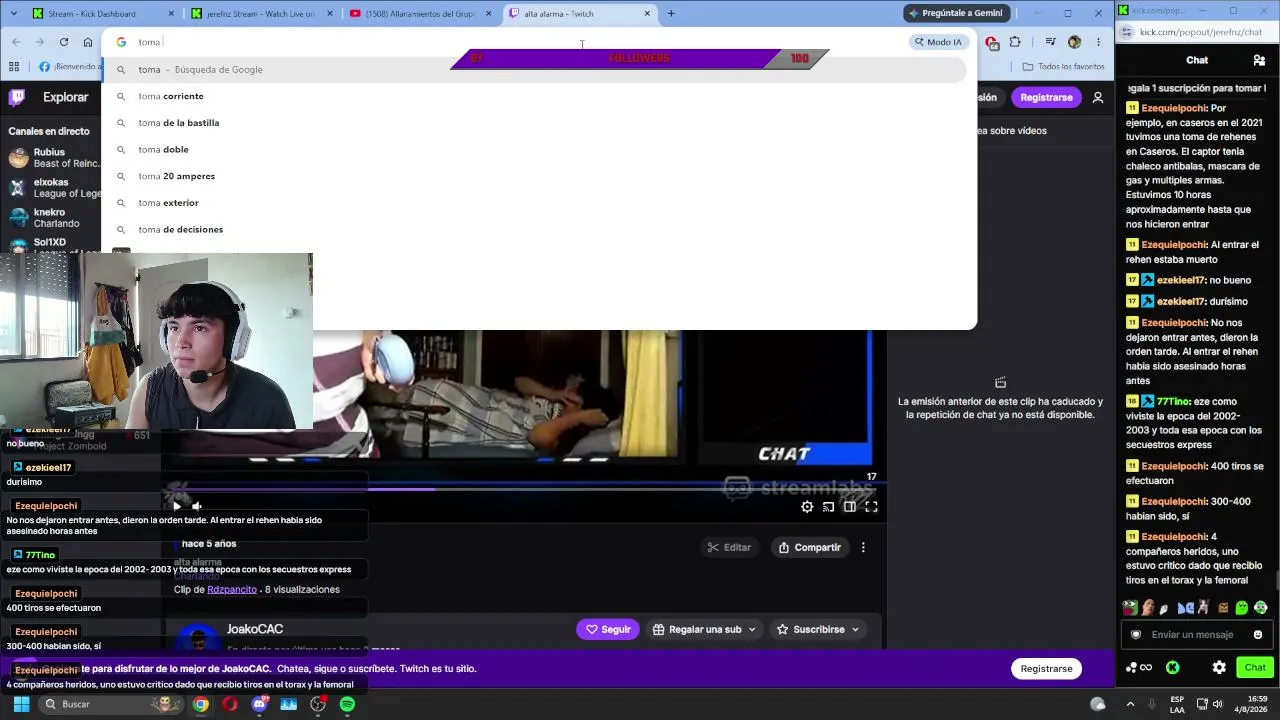This screenshot has width=1280, height=720.
Task: Open Spotify from the taskbar
Action: [347, 704]
